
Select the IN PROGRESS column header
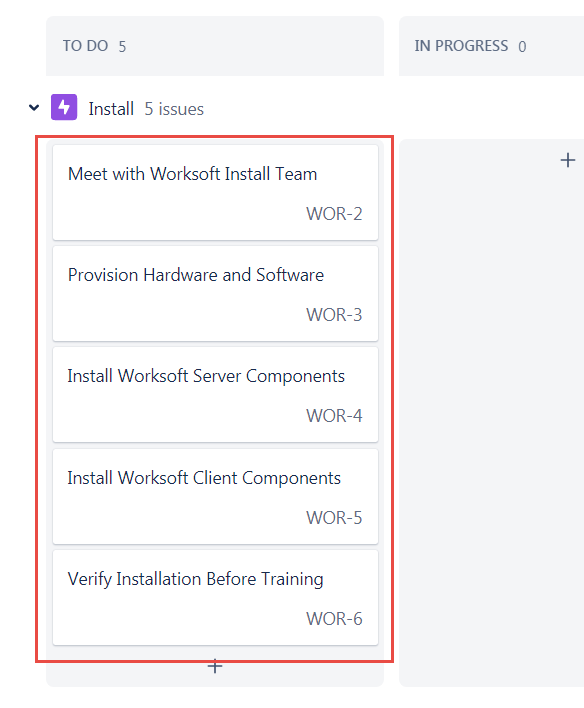pyautogui.click(x=491, y=46)
